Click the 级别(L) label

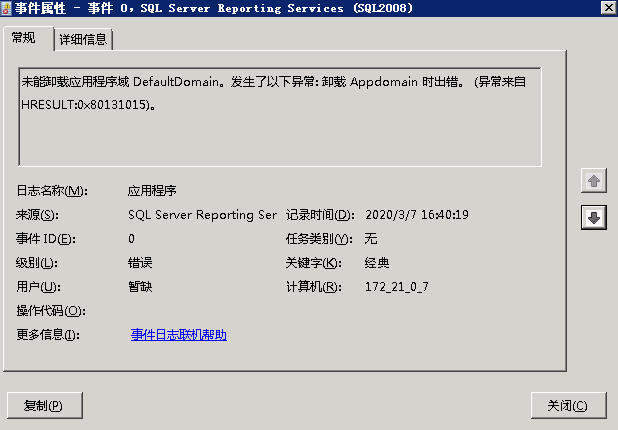coord(37,263)
